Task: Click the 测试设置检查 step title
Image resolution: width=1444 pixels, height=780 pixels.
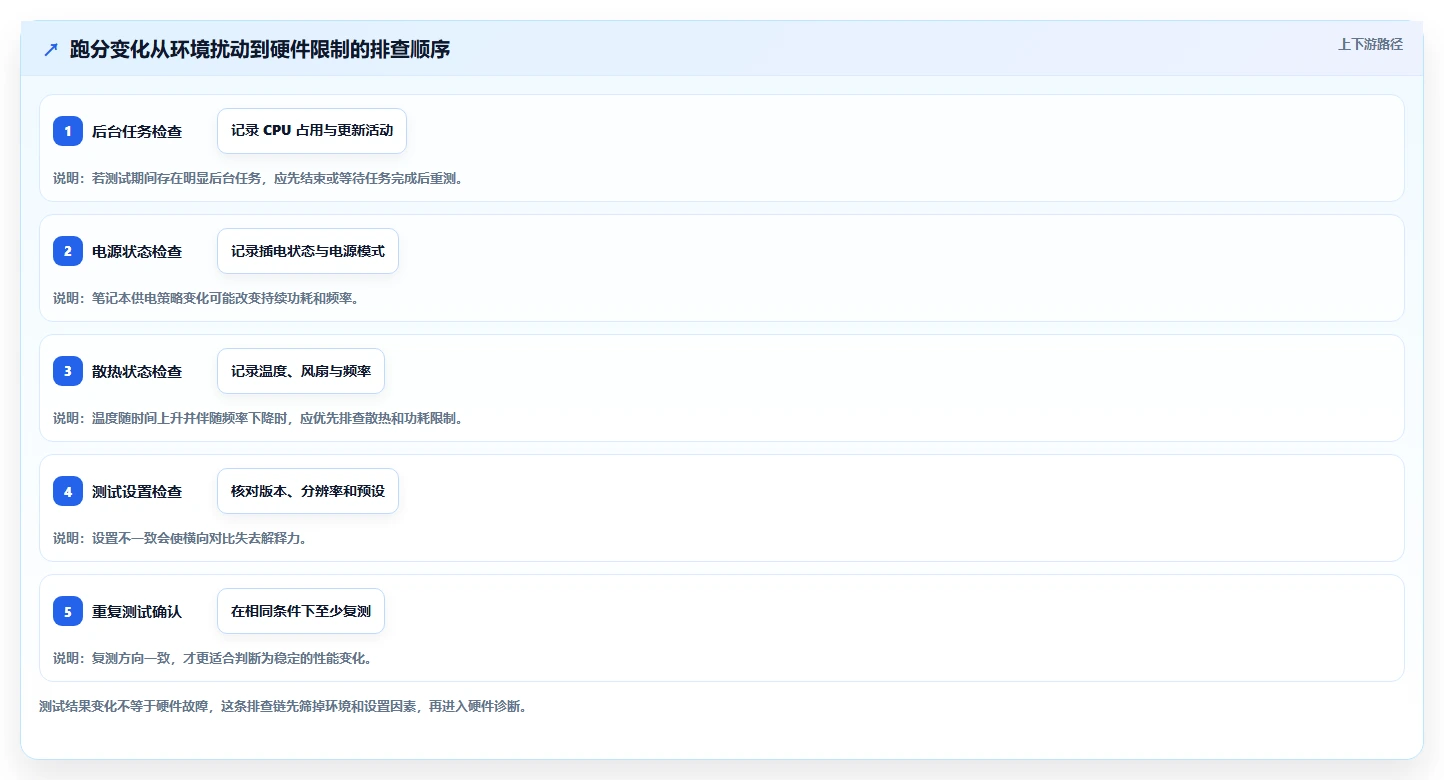Action: click(137, 491)
